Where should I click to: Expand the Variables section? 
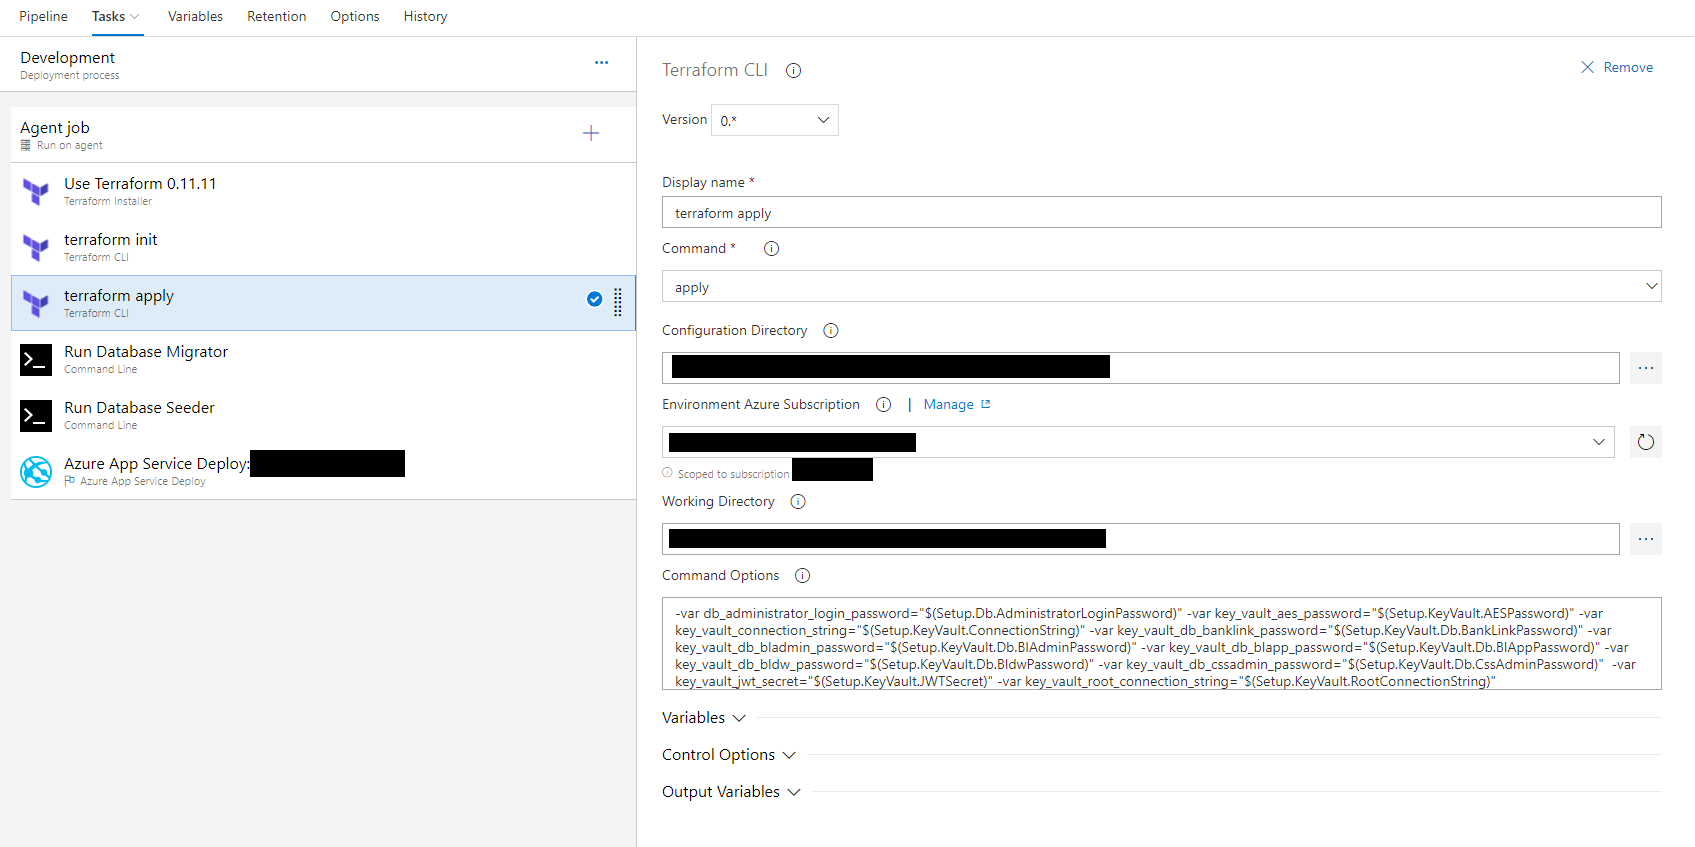[704, 717]
